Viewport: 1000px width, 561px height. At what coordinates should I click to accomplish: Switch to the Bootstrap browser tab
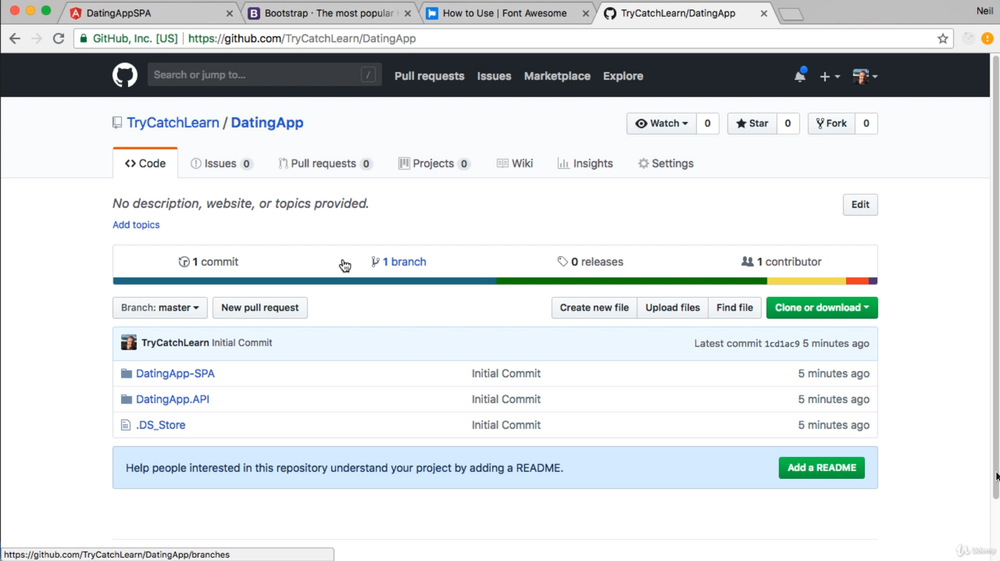[x=329, y=13]
